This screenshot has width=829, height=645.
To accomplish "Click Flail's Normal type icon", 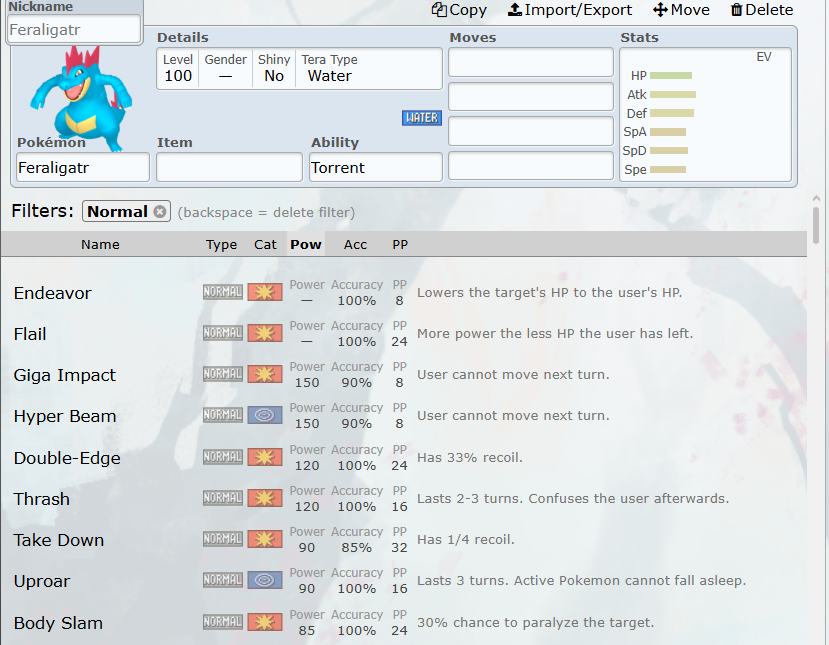I will point(223,333).
